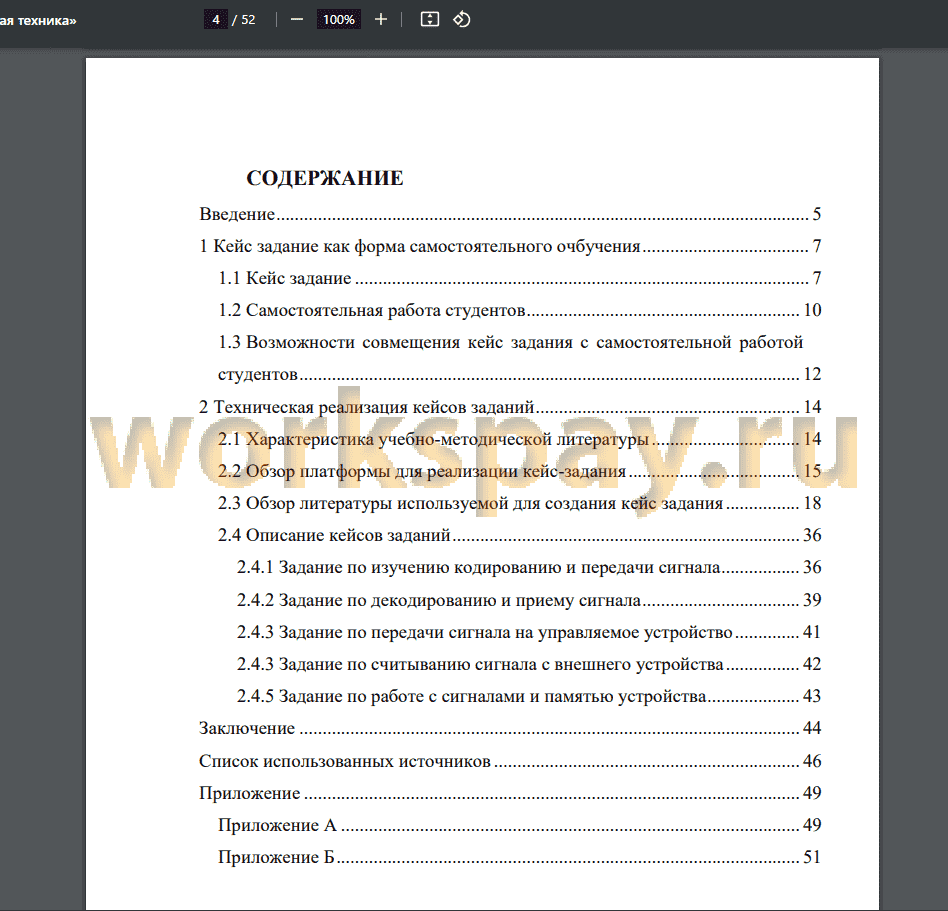Zoom out with the minus button
This screenshot has height=911, width=948.
[296, 20]
